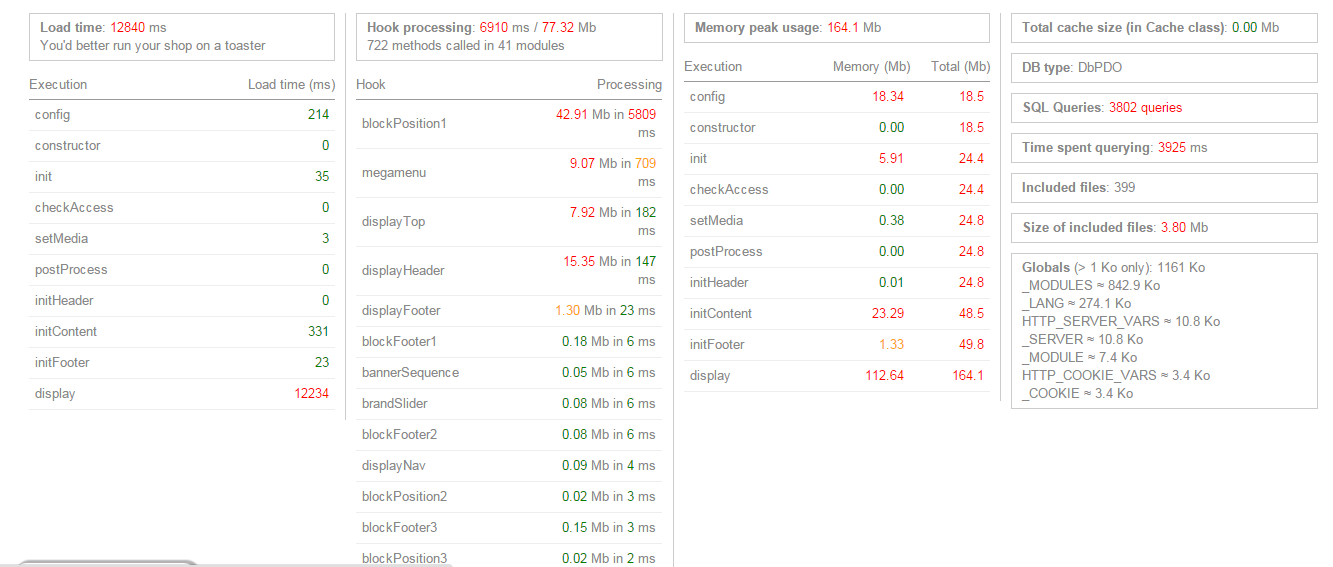Click the Included files 399 box
The height and width of the screenshot is (567, 1333).
click(x=1164, y=187)
